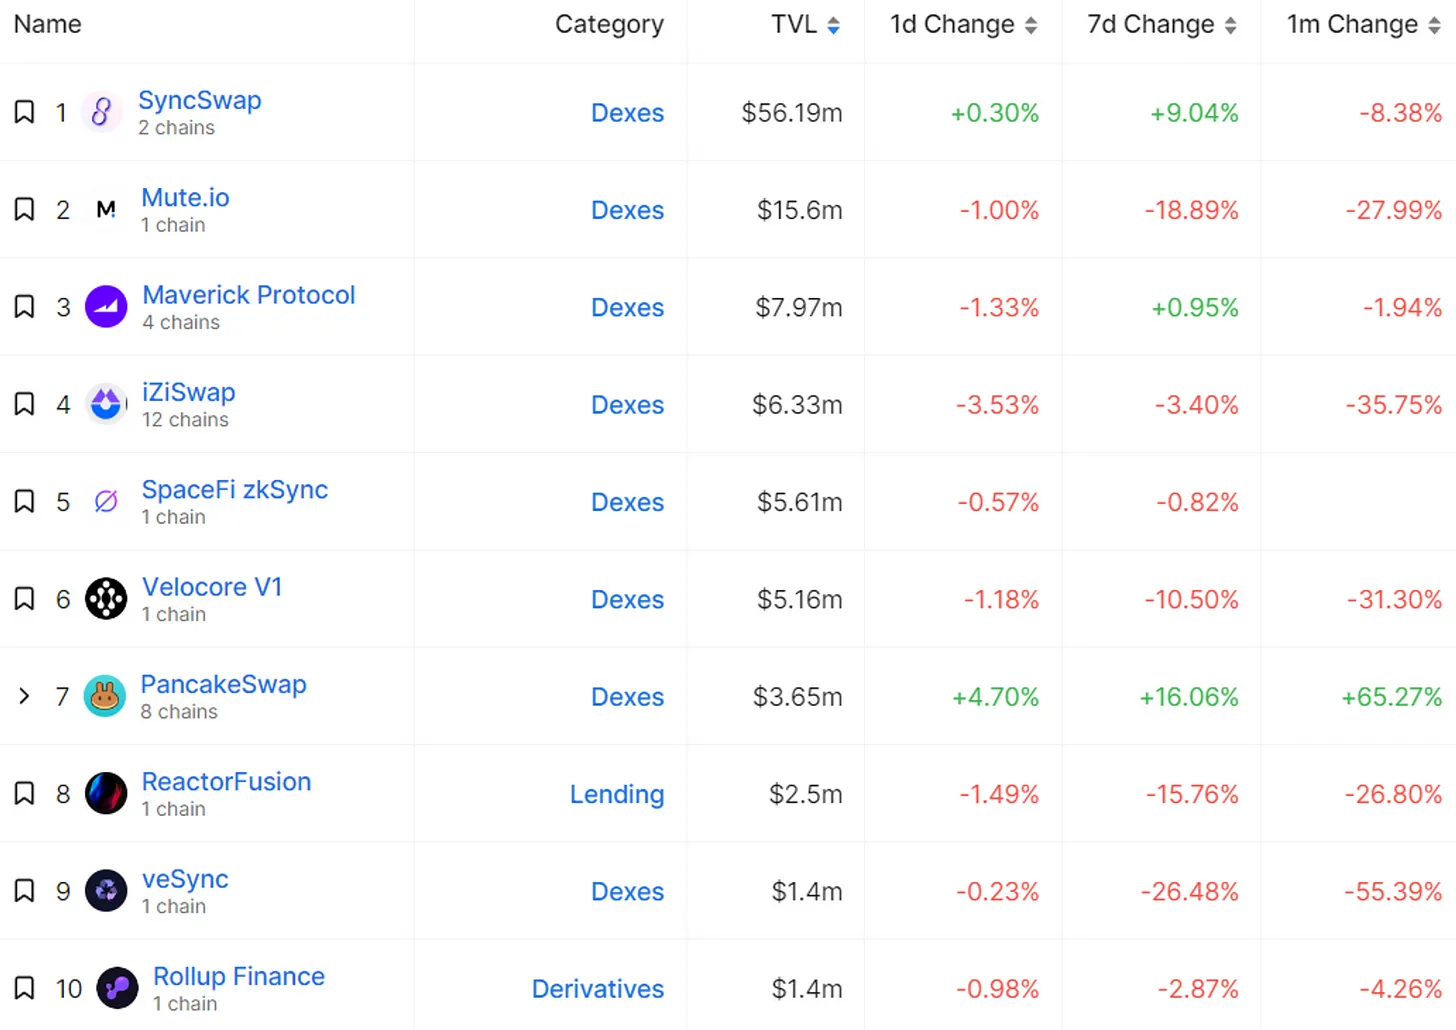This screenshot has width=1456, height=1030.
Task: Click the Maverick Protocol purple logo
Action: click(106, 307)
